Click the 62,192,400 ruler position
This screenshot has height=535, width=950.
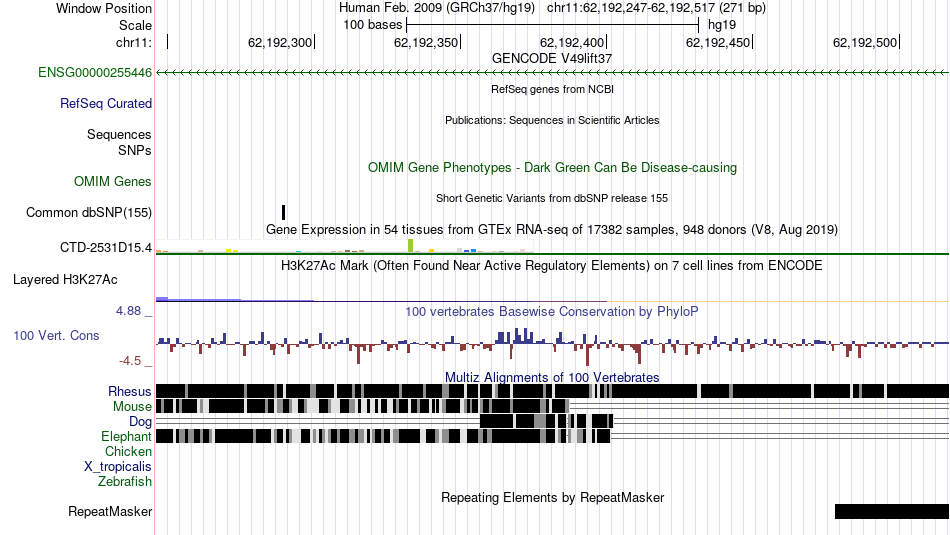(x=572, y=42)
